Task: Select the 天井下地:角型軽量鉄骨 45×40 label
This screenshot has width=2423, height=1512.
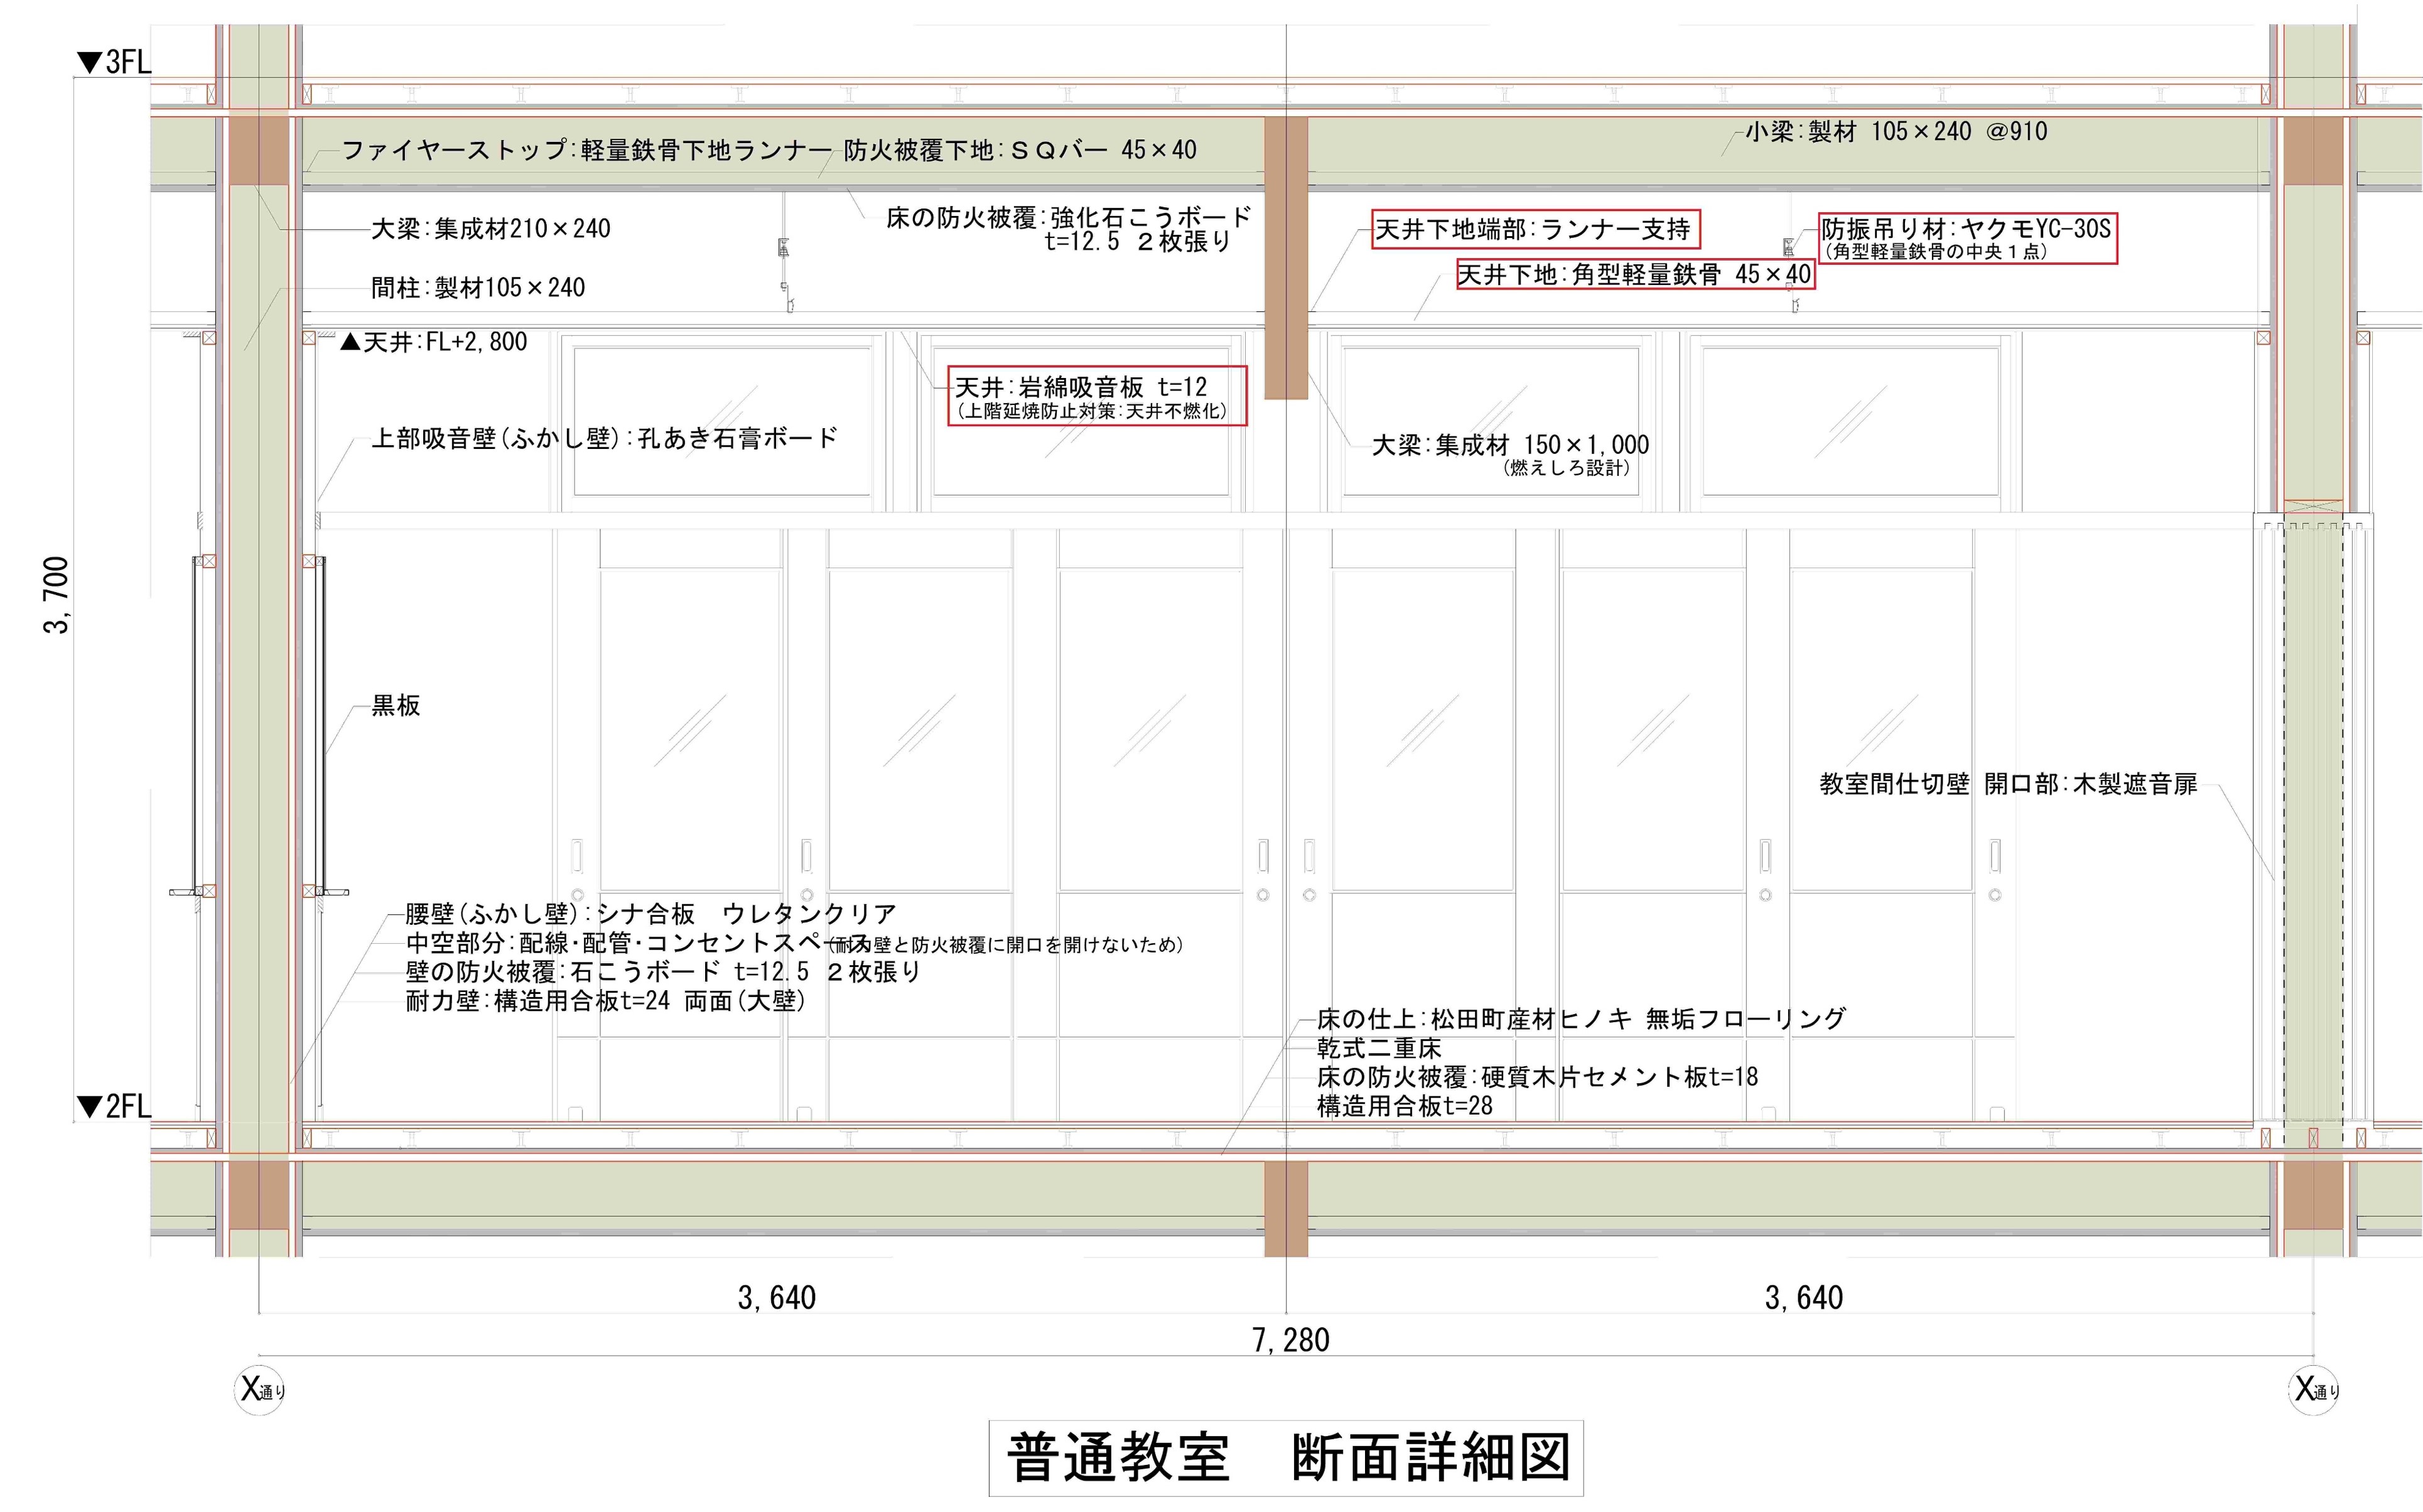Action: (x=1634, y=274)
